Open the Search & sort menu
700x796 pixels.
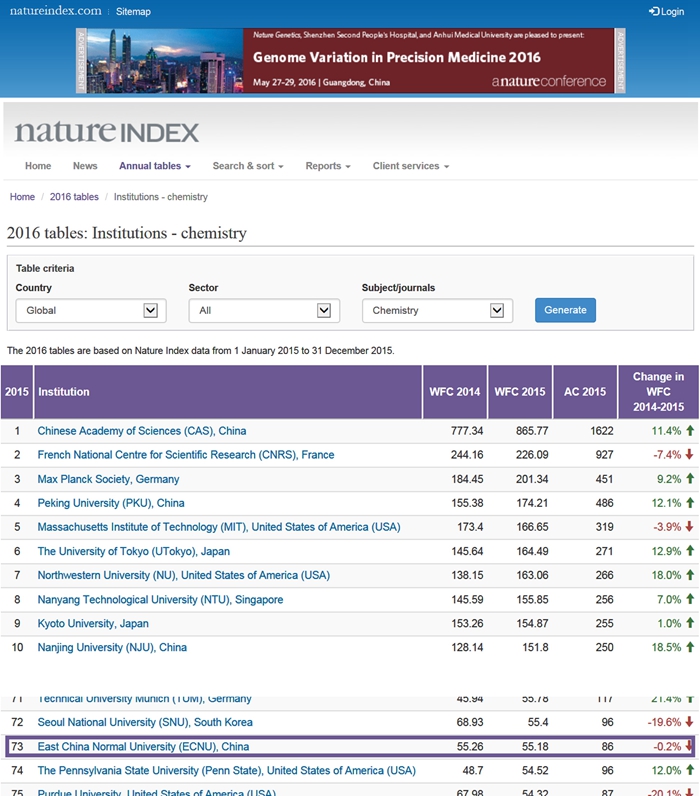pyautogui.click(x=247, y=166)
